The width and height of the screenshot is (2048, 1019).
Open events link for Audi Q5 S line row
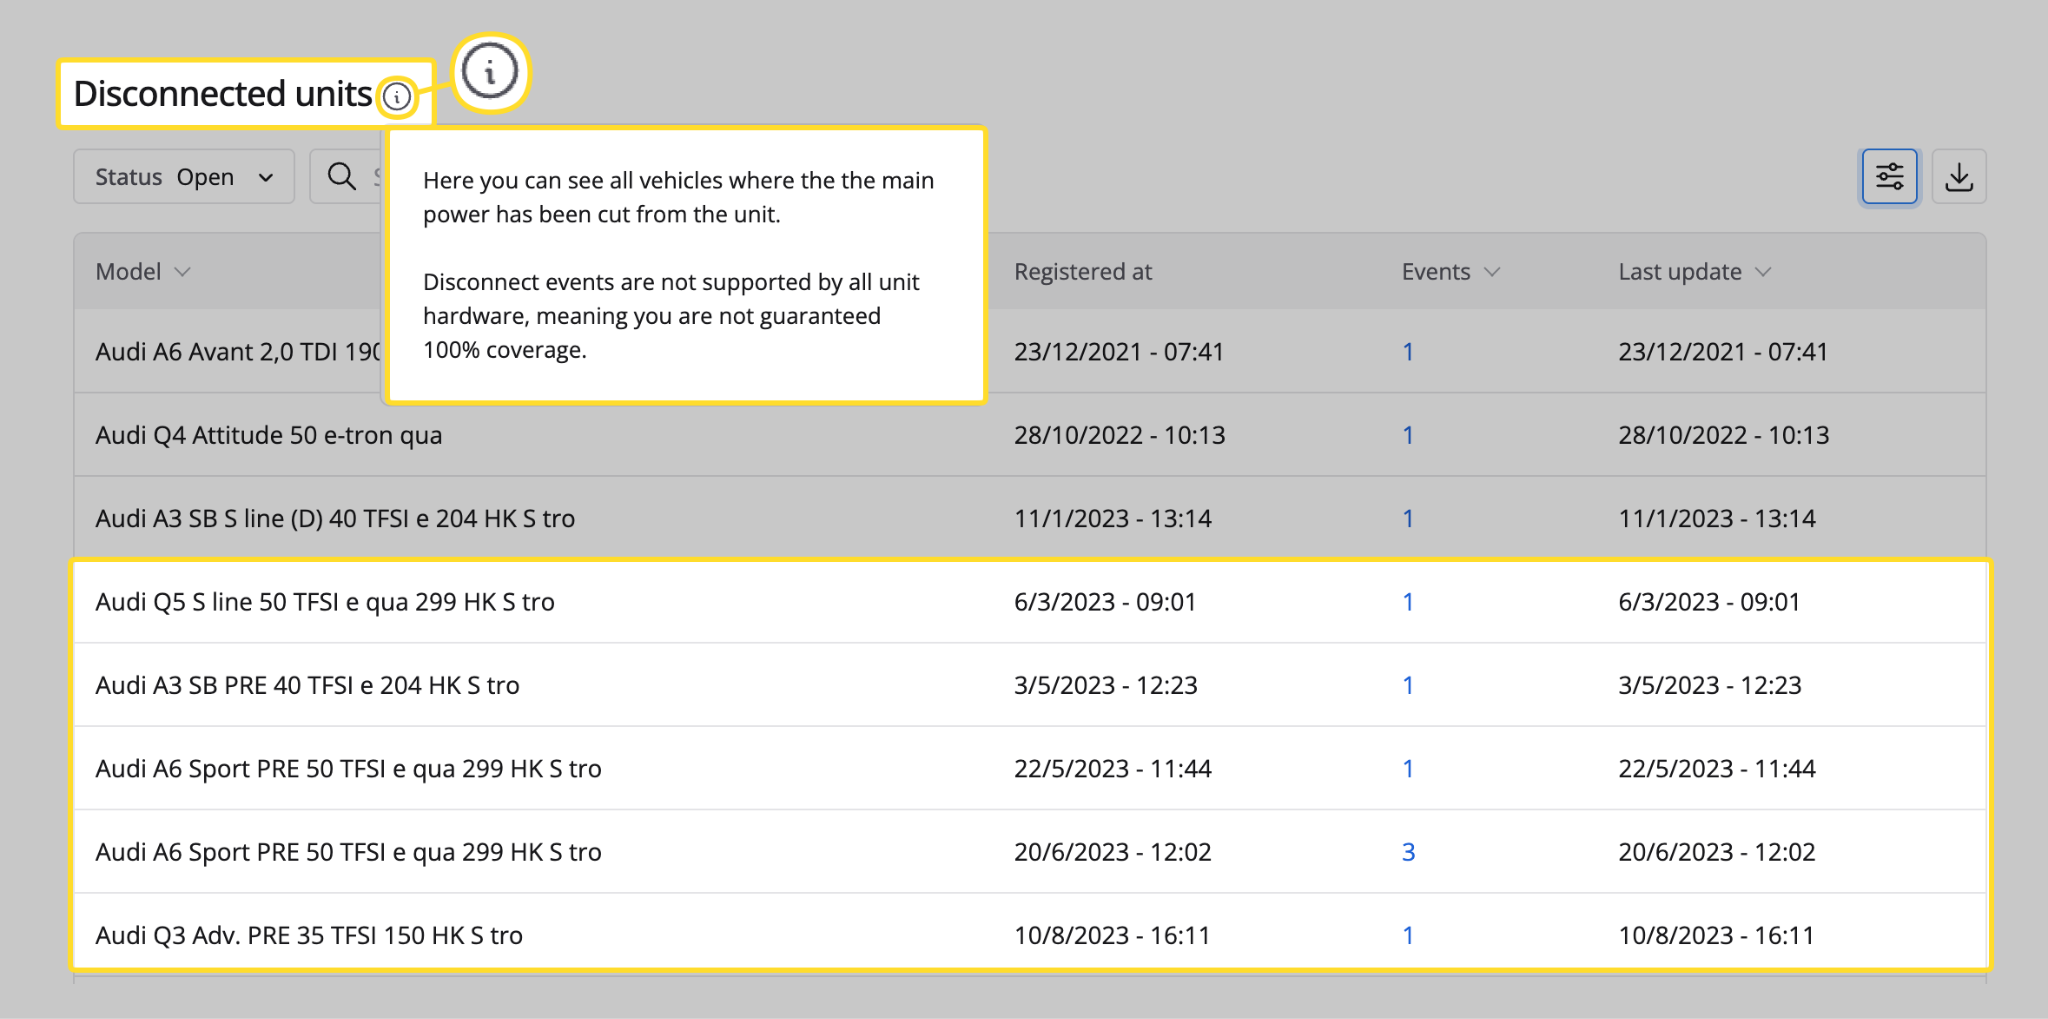point(1408,602)
